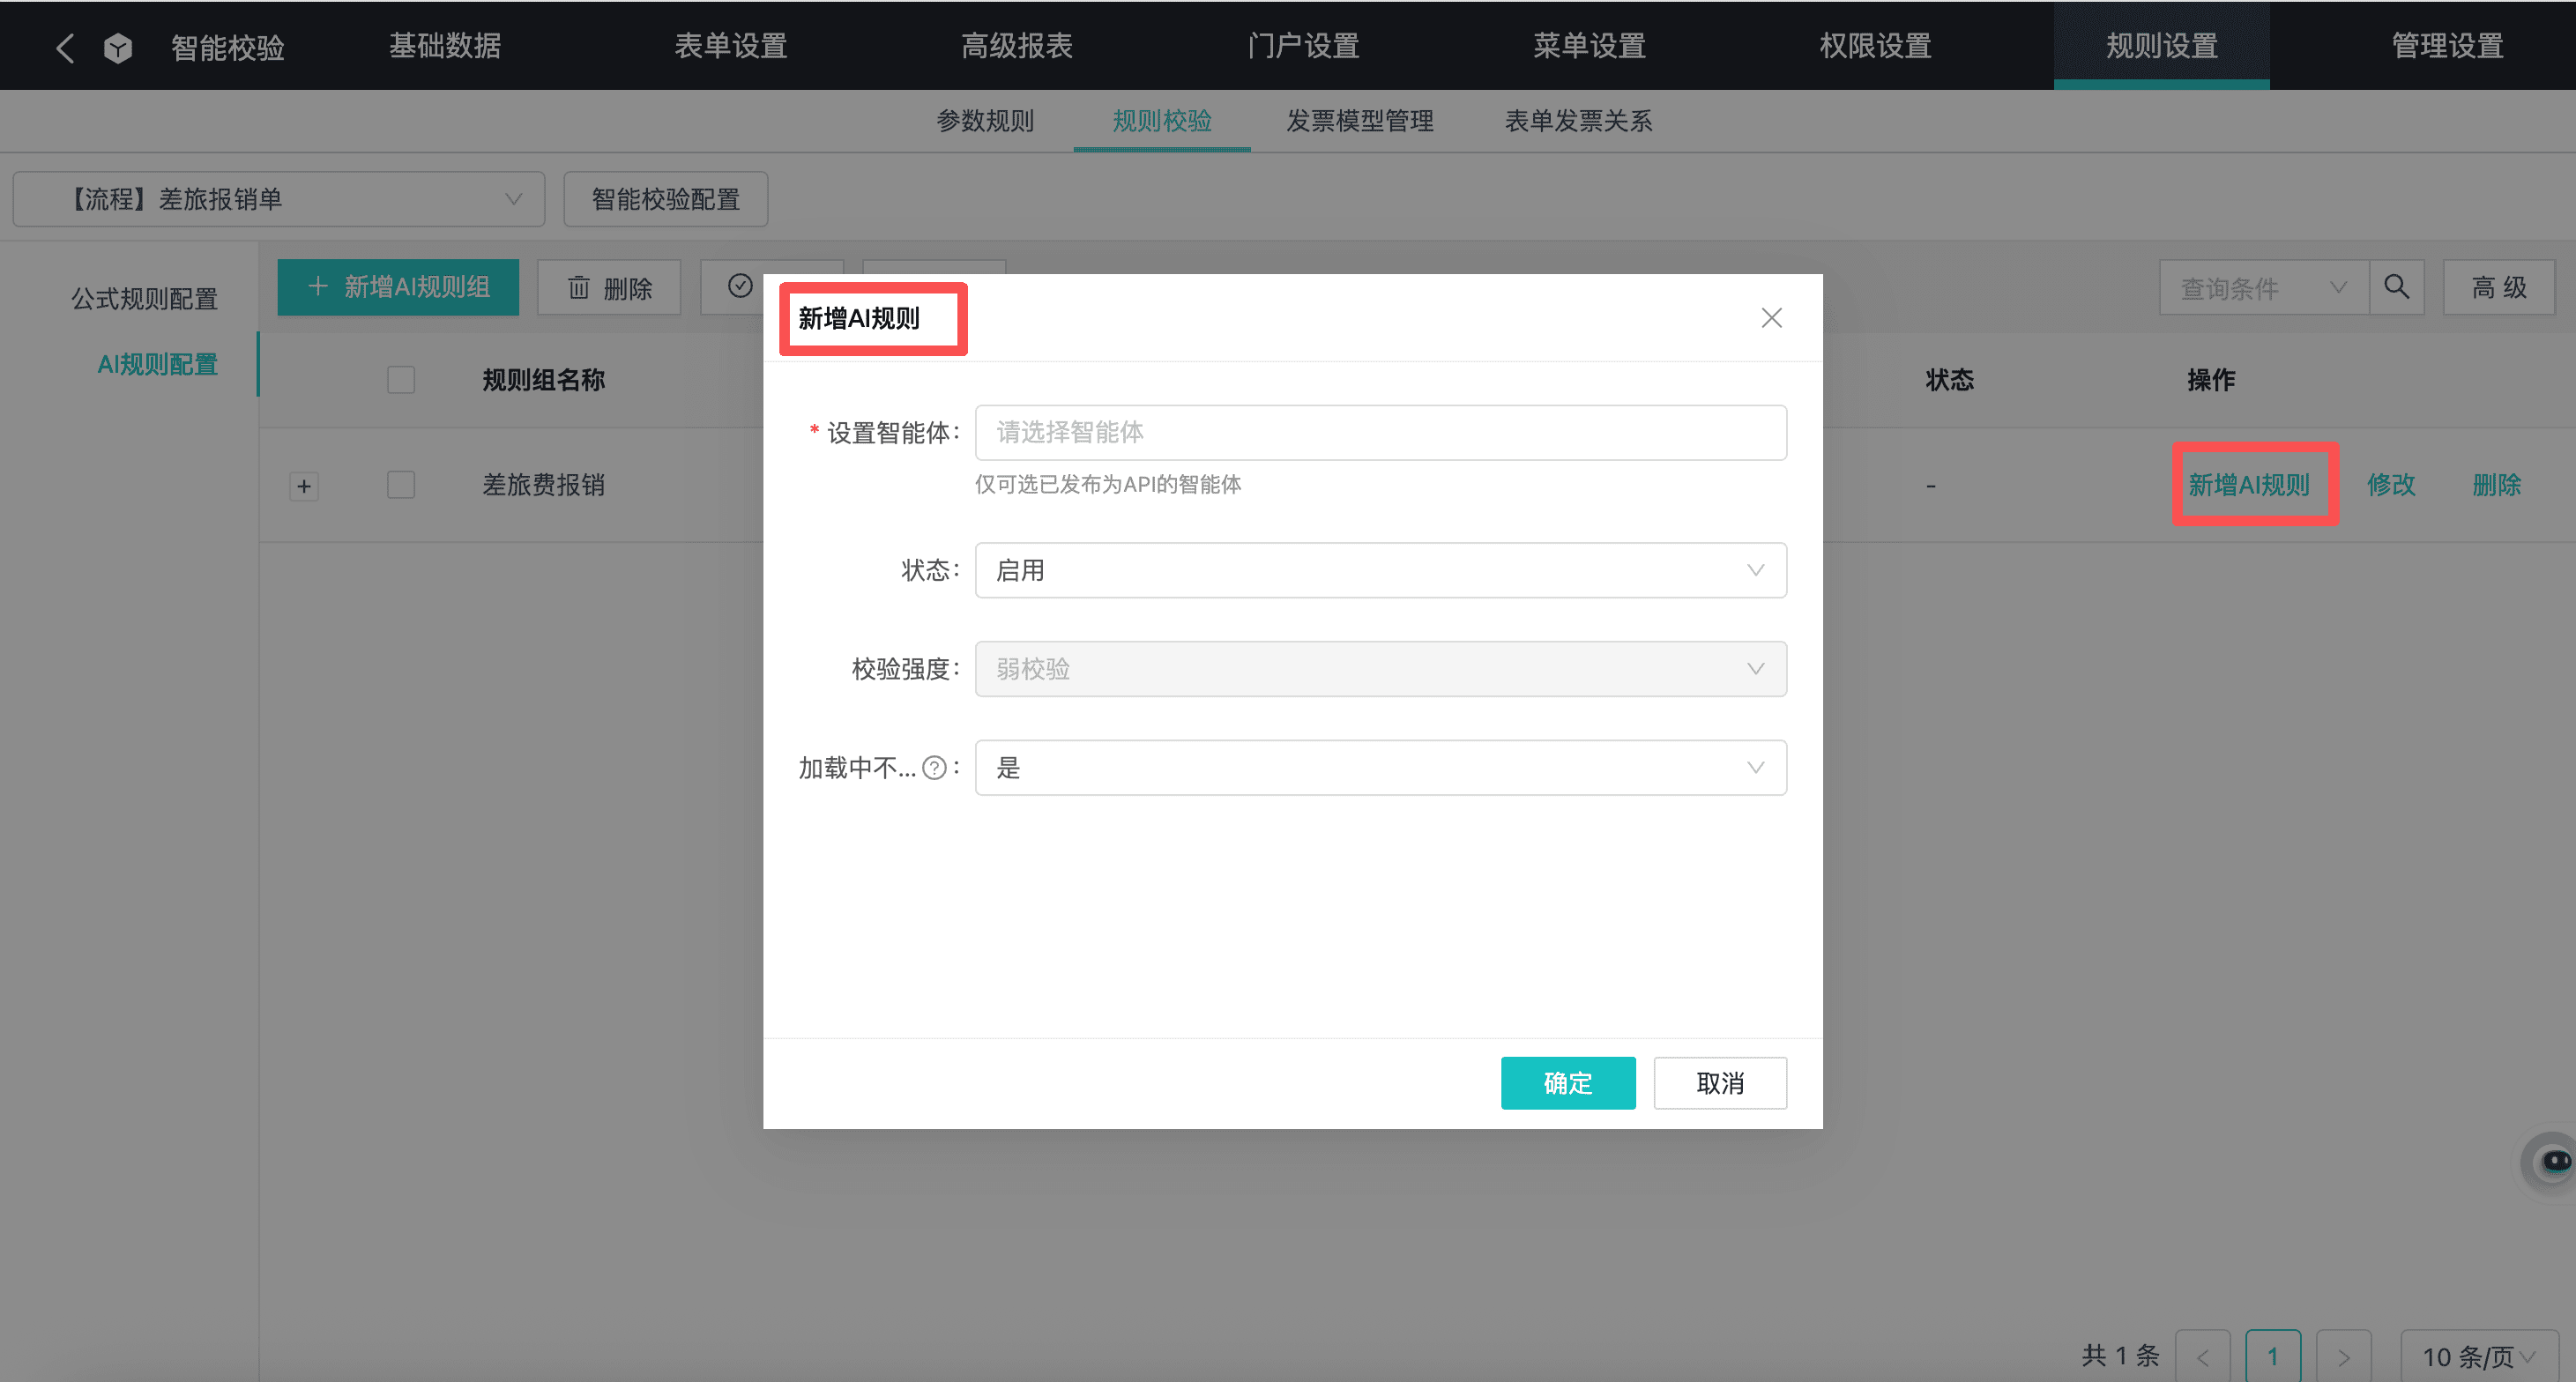Go to next page arrow
This screenshot has height=1382, width=2576.
click(x=2343, y=1356)
